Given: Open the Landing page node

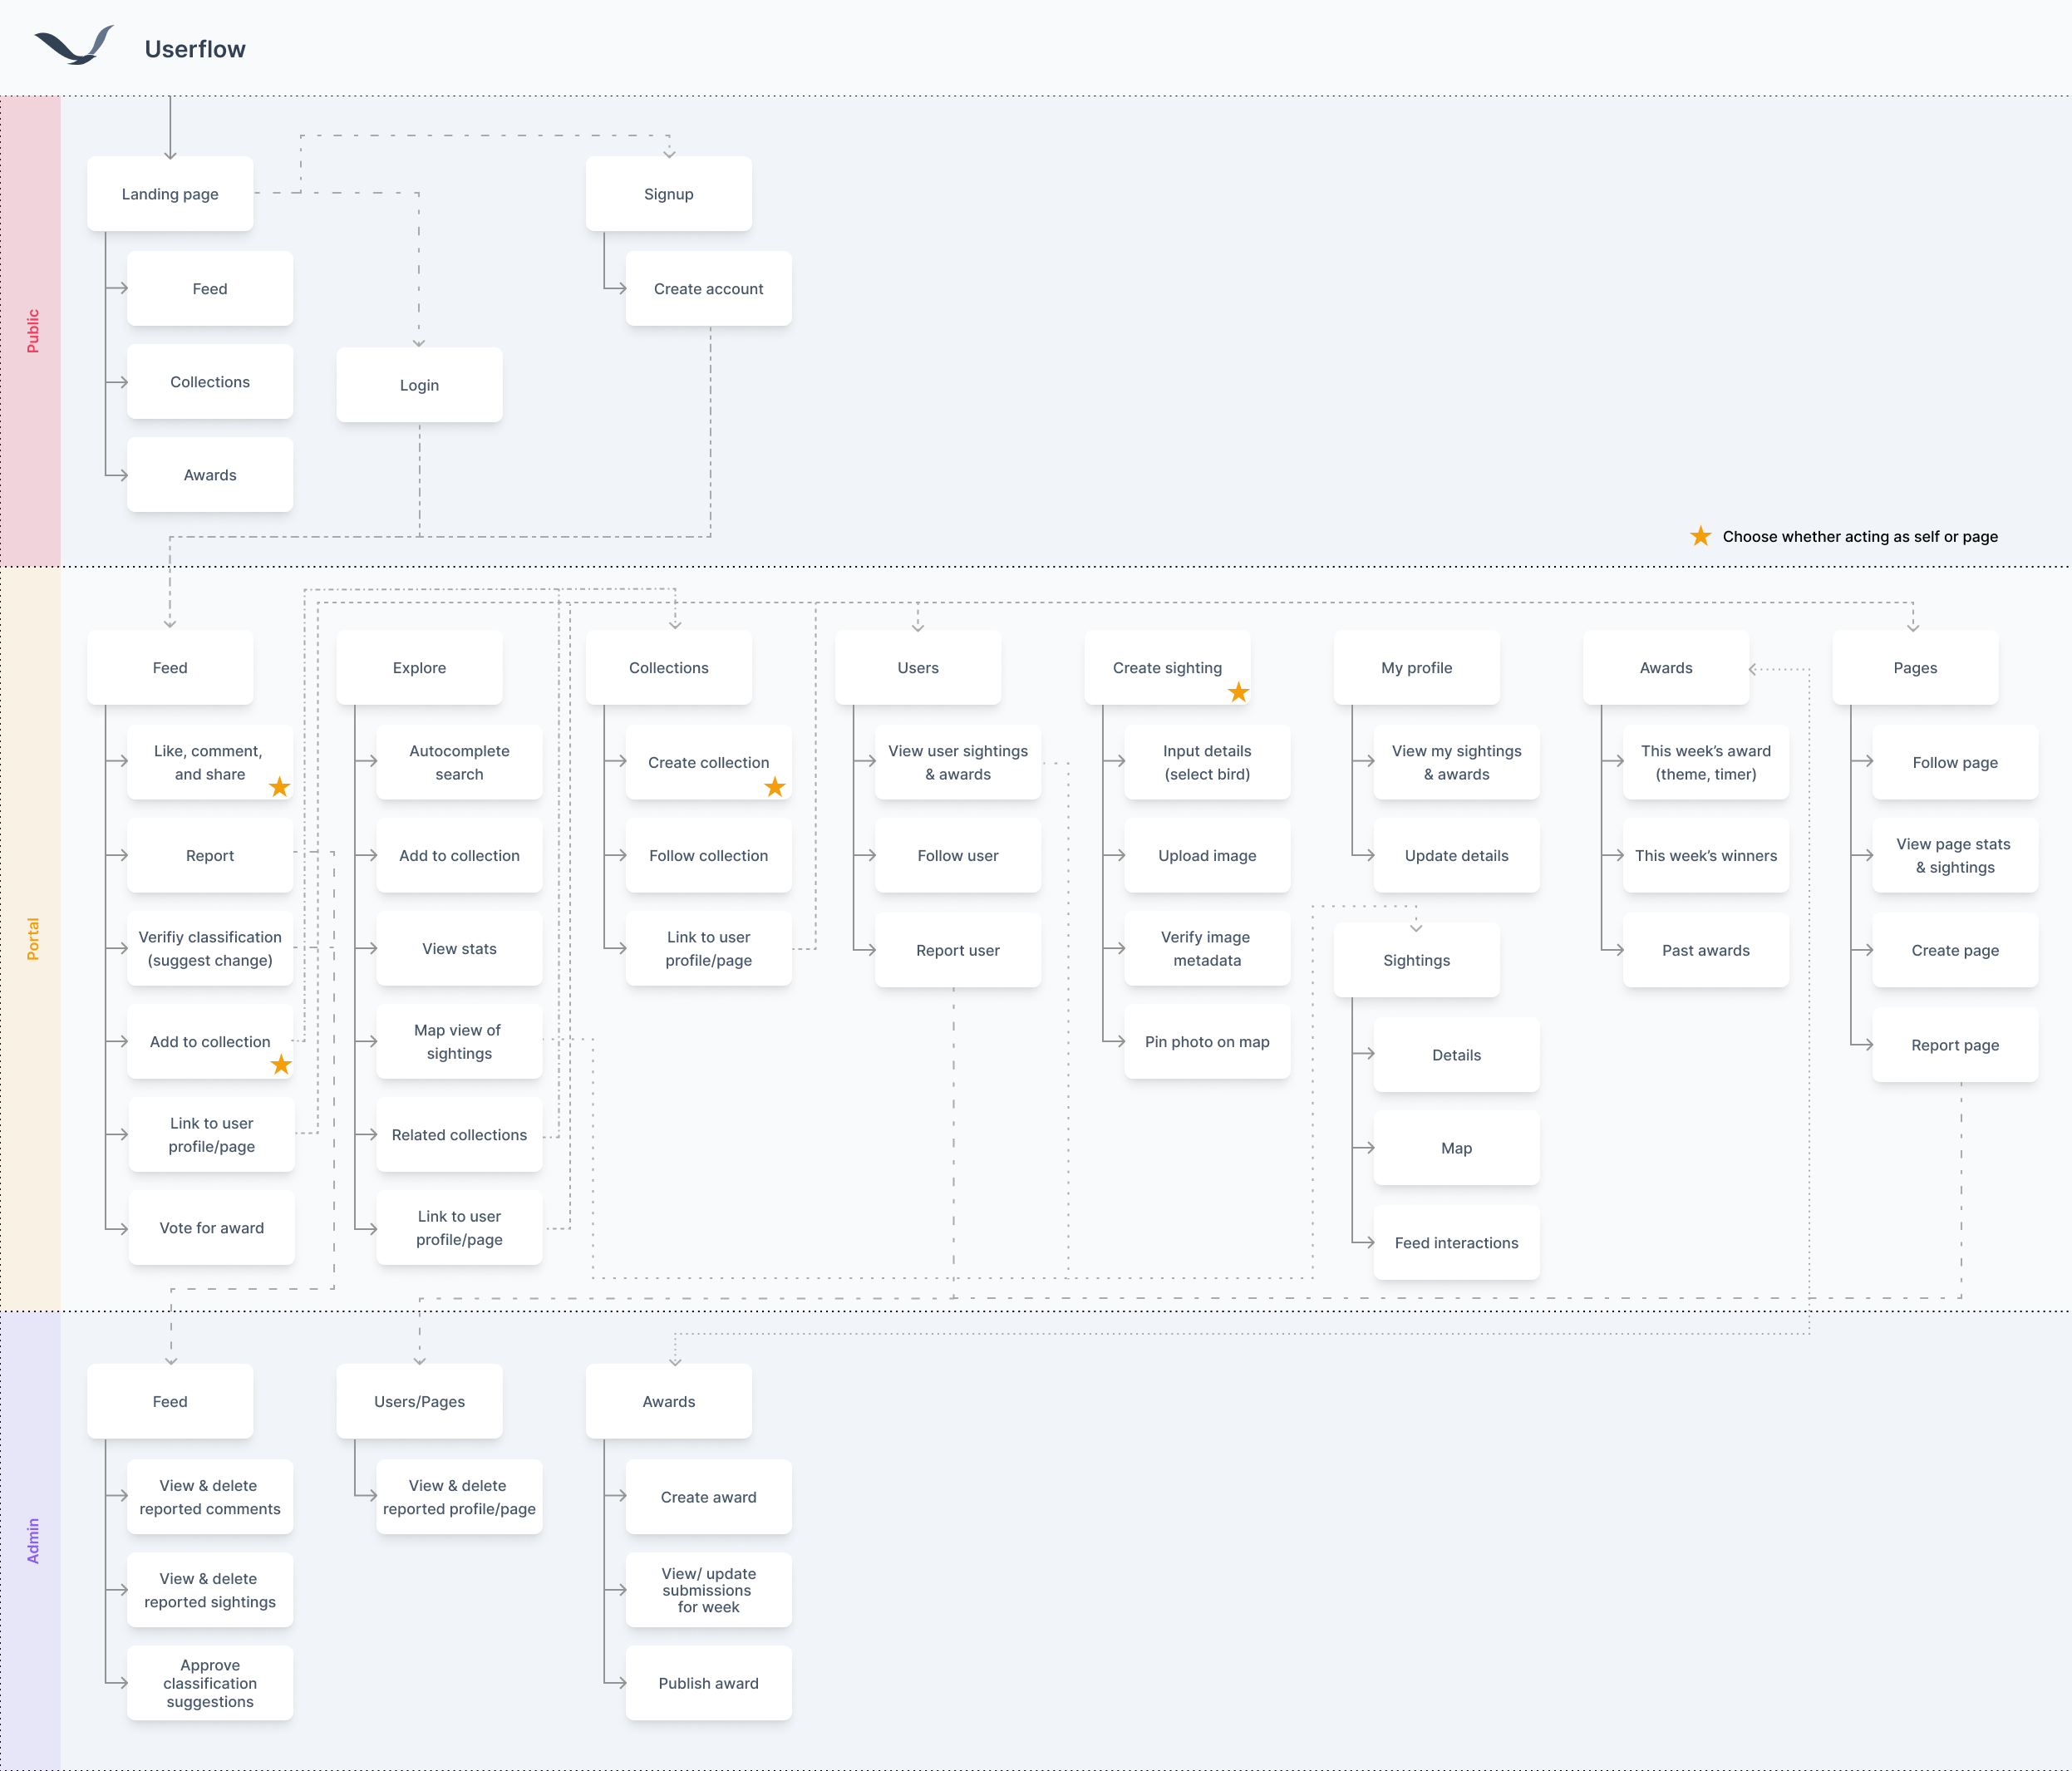Looking at the screenshot, I should 170,193.
